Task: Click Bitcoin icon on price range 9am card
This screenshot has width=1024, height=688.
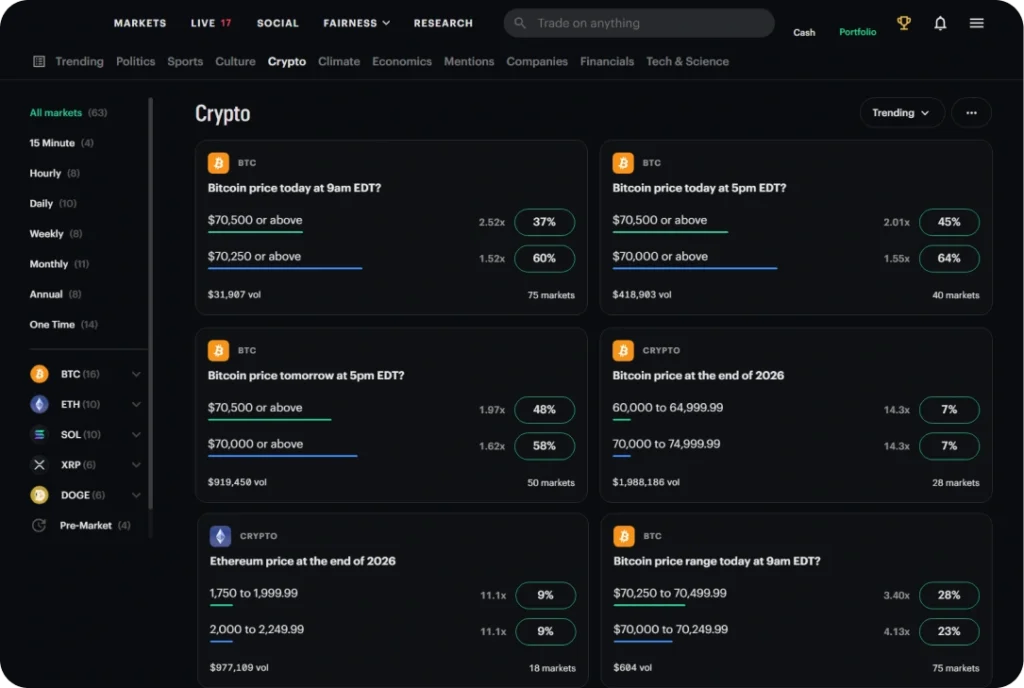Action: point(624,536)
